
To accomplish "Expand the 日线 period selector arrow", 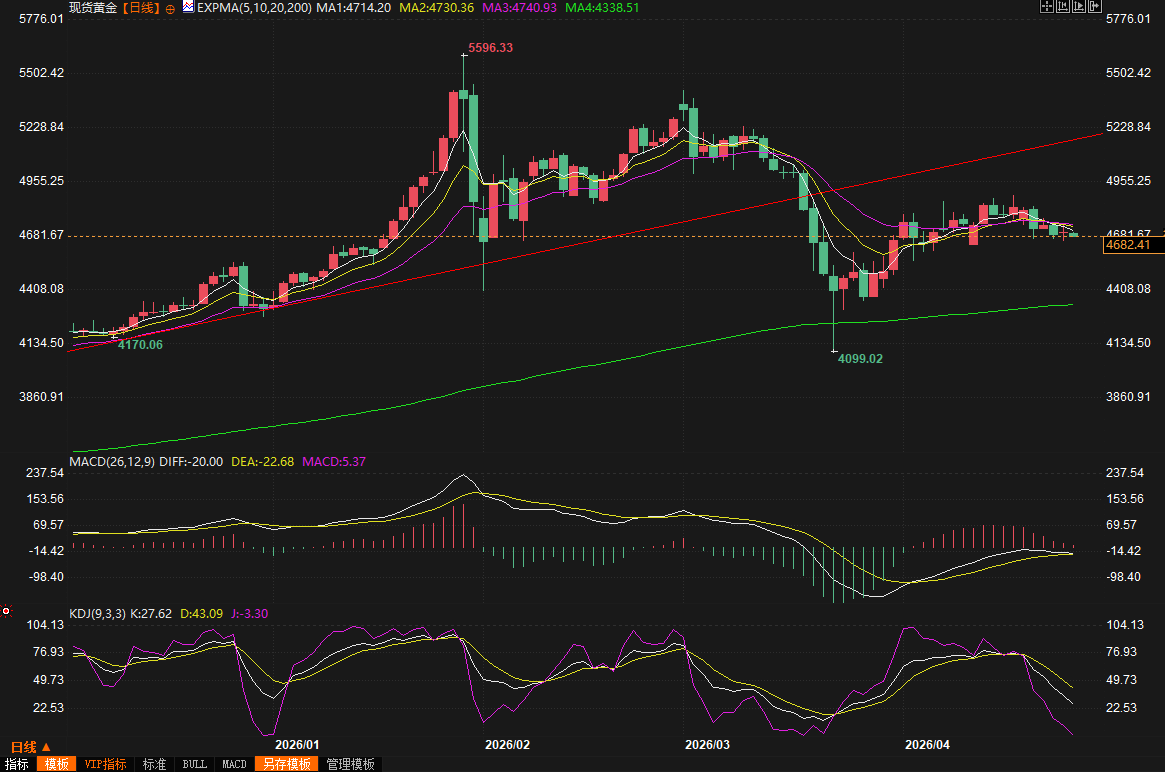I will (46, 747).
